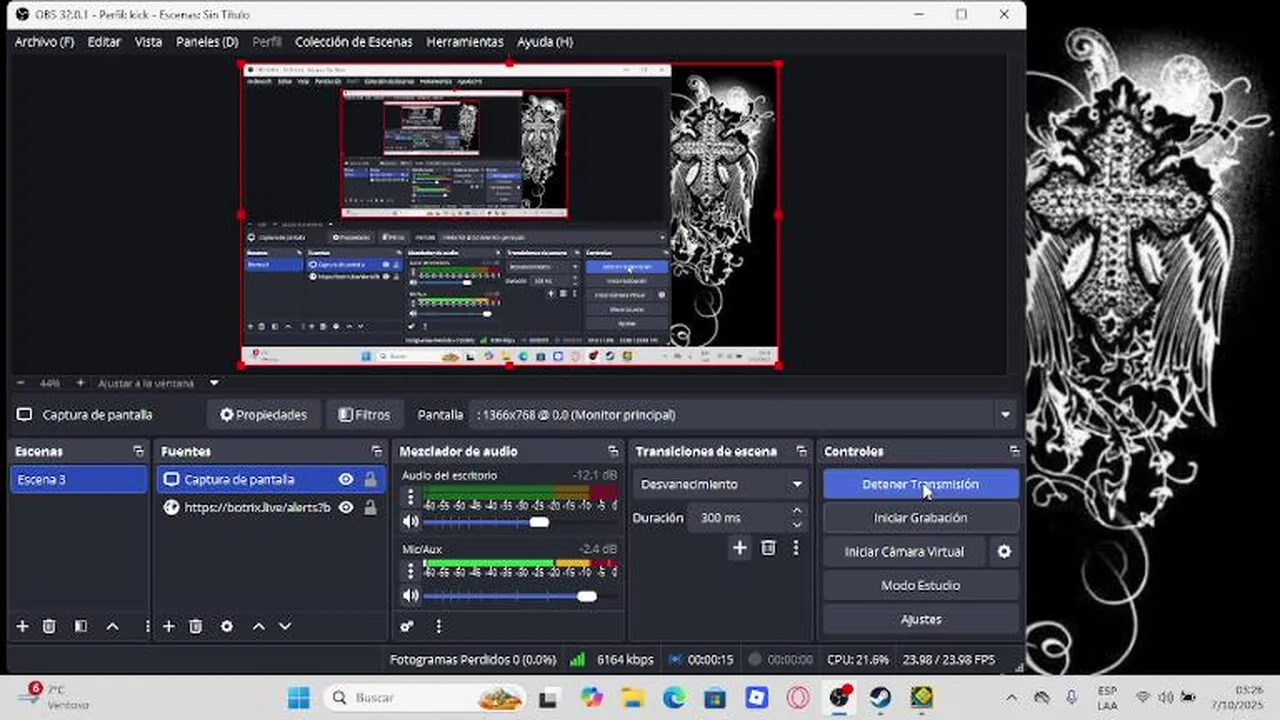Image resolution: width=1280 pixels, height=720 pixels.
Task: Delete the selected scene with the trash icon
Action: pyautogui.click(x=49, y=627)
